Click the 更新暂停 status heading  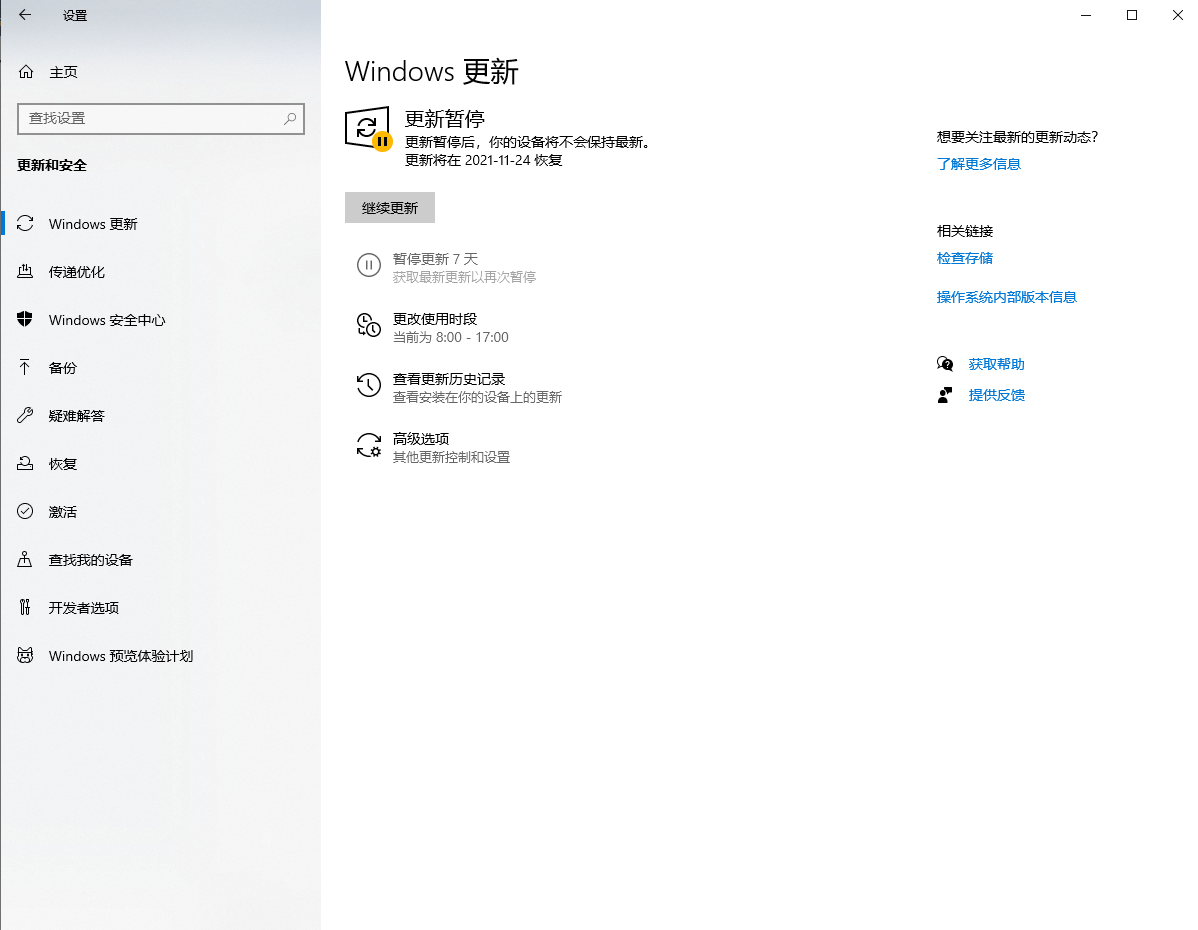[445, 119]
